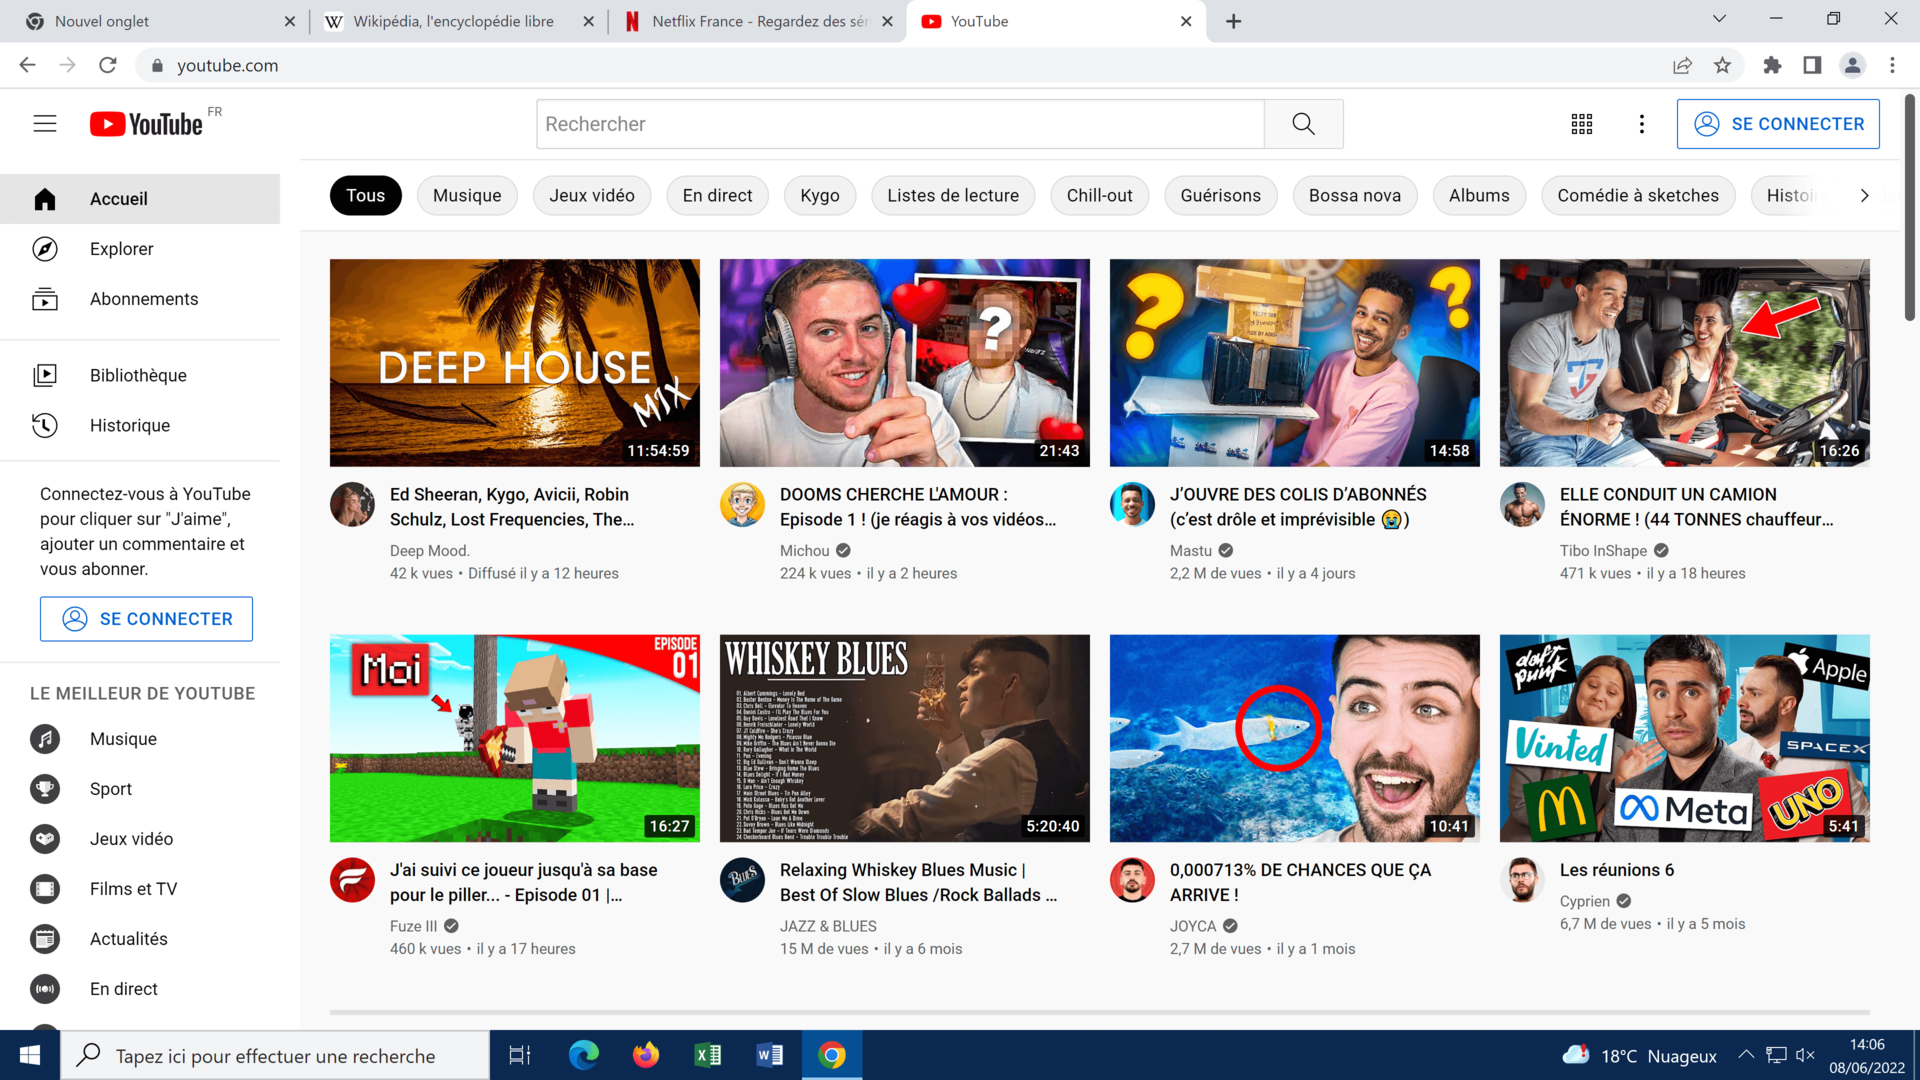
Task: Click the search magnifier button
Action: pos(1303,124)
